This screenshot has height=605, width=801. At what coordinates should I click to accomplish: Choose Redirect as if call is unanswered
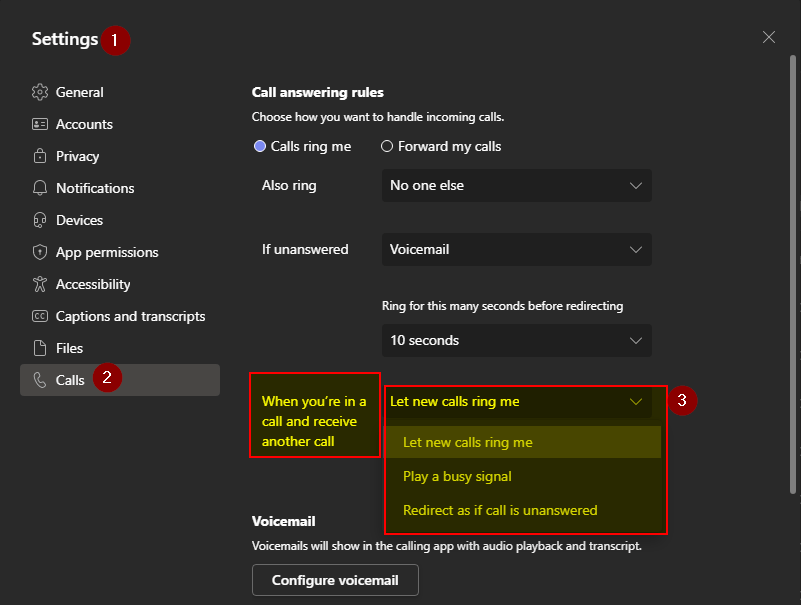[x=500, y=510]
